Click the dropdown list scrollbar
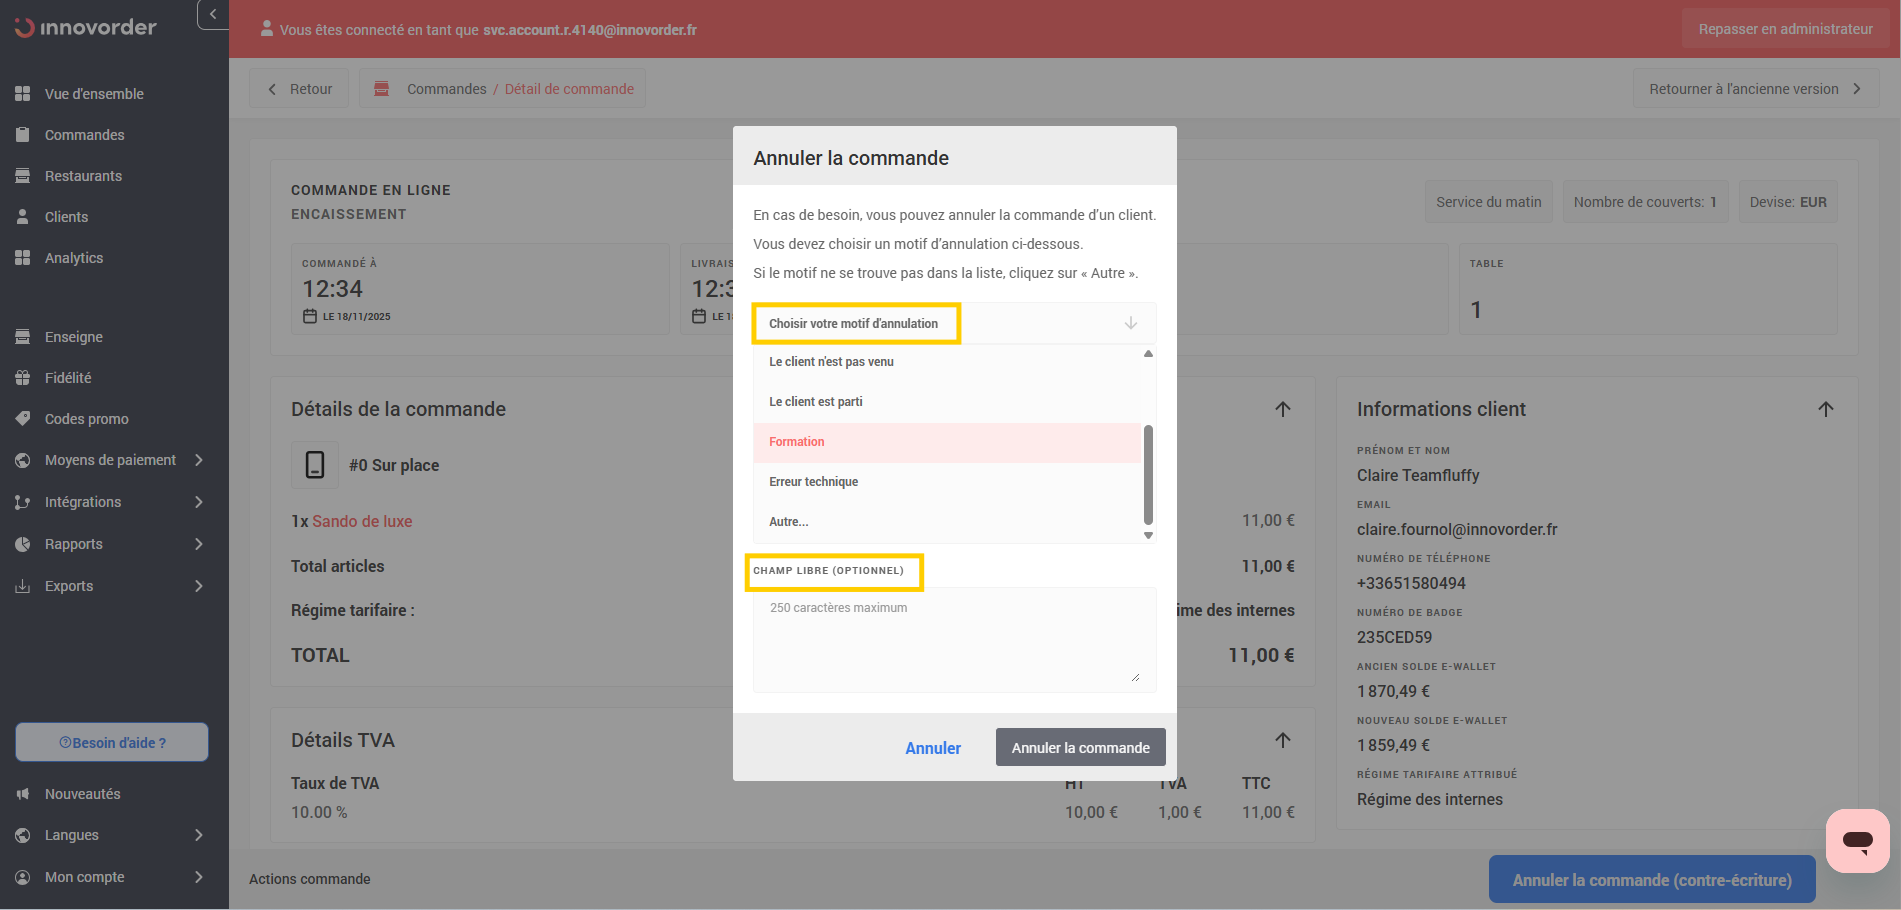 pyautogui.click(x=1148, y=475)
